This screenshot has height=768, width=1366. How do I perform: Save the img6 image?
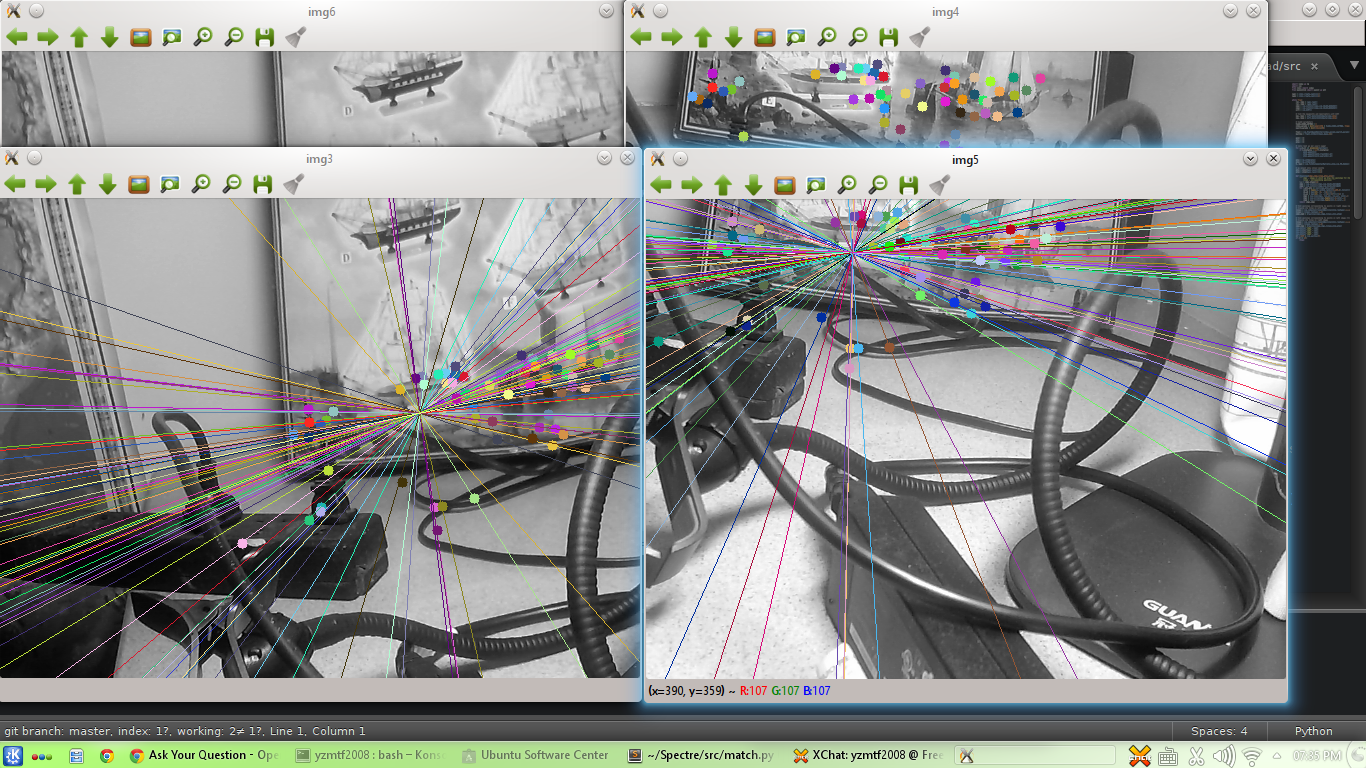point(265,37)
